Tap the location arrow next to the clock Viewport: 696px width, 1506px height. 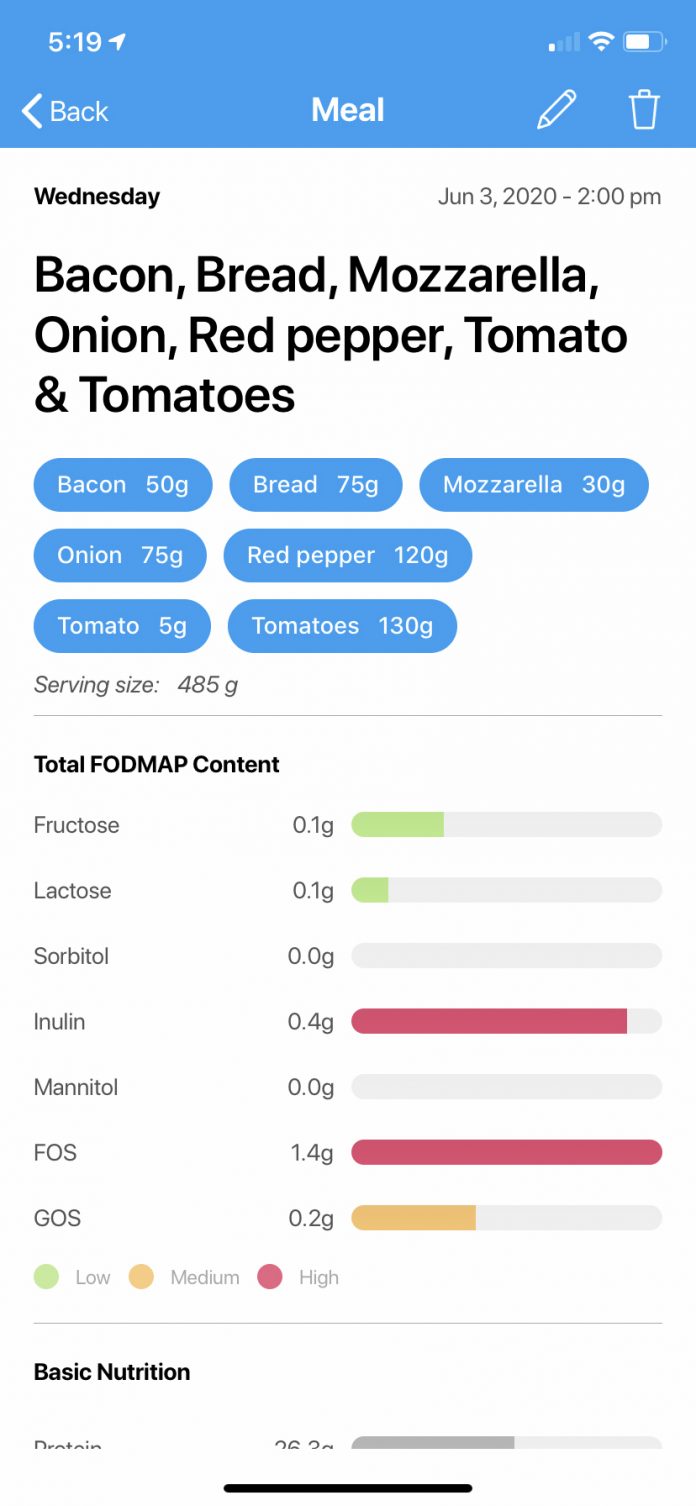point(116,40)
